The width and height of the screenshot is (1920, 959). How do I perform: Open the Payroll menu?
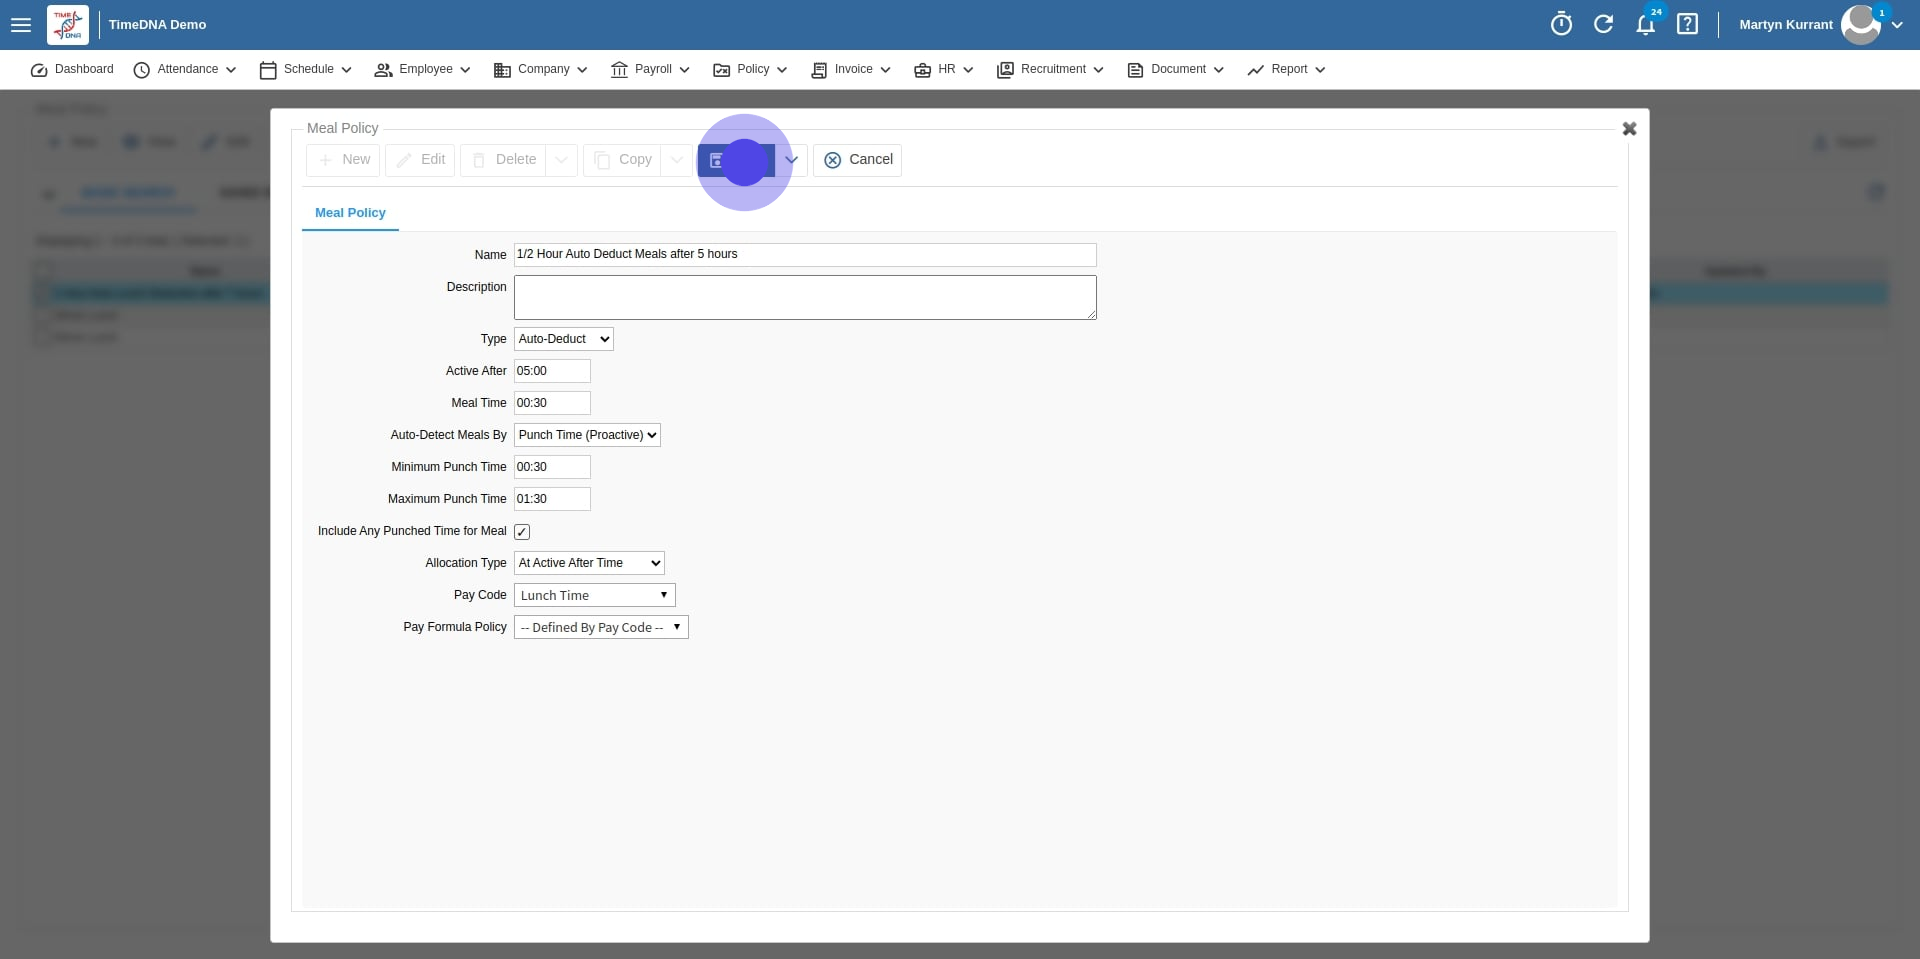pyautogui.click(x=650, y=69)
